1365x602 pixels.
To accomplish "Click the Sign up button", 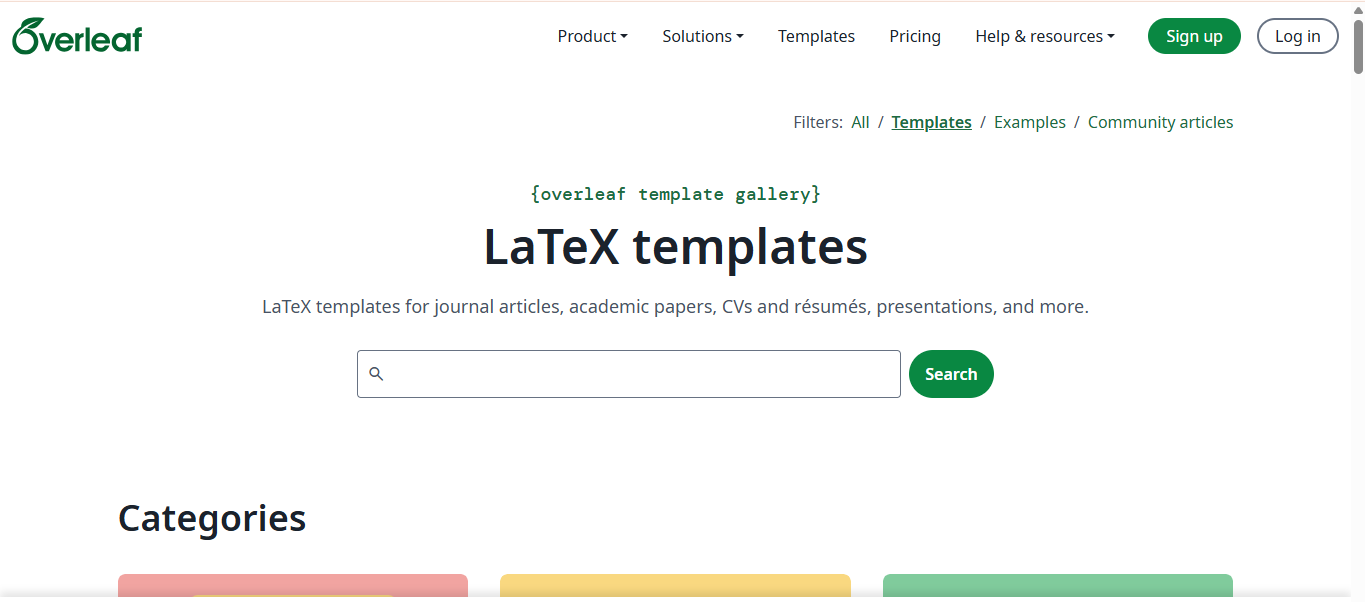I will pyautogui.click(x=1194, y=36).
